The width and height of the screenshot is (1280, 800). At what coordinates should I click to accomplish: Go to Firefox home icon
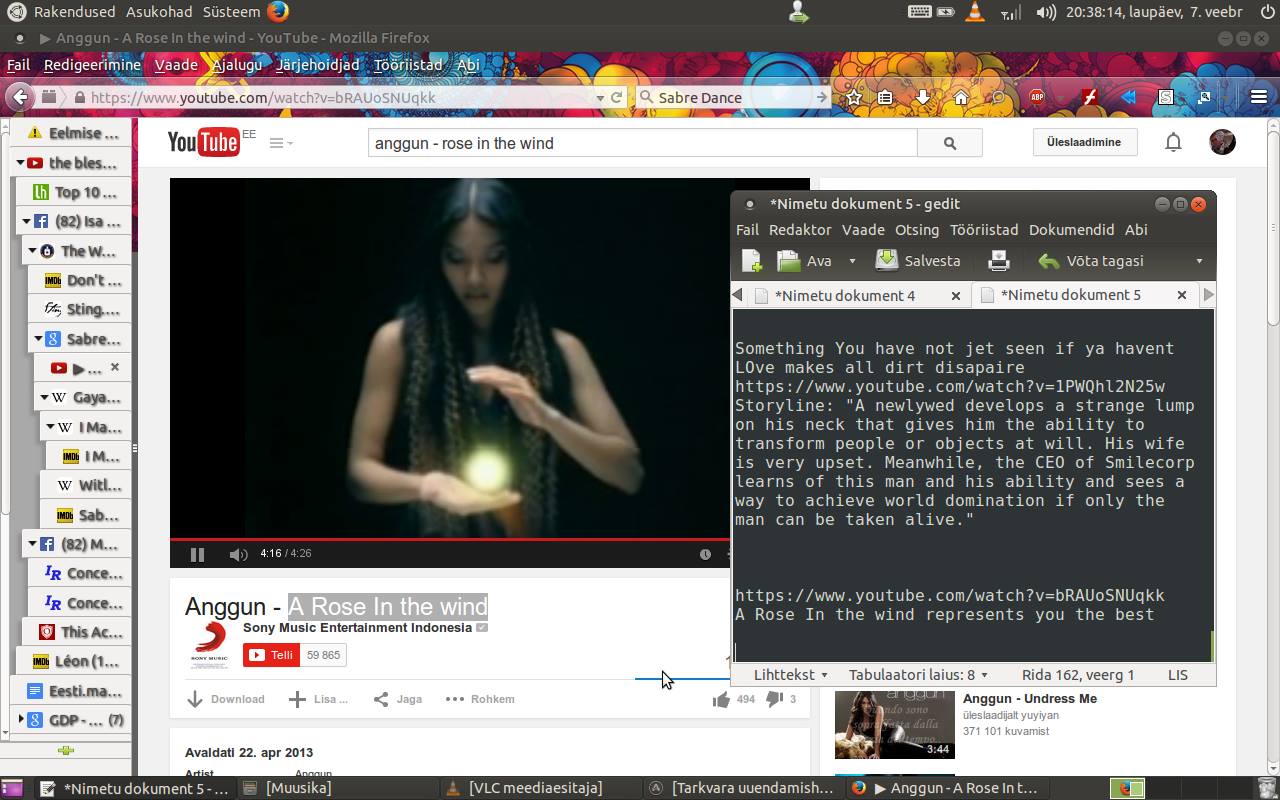[x=960, y=97]
